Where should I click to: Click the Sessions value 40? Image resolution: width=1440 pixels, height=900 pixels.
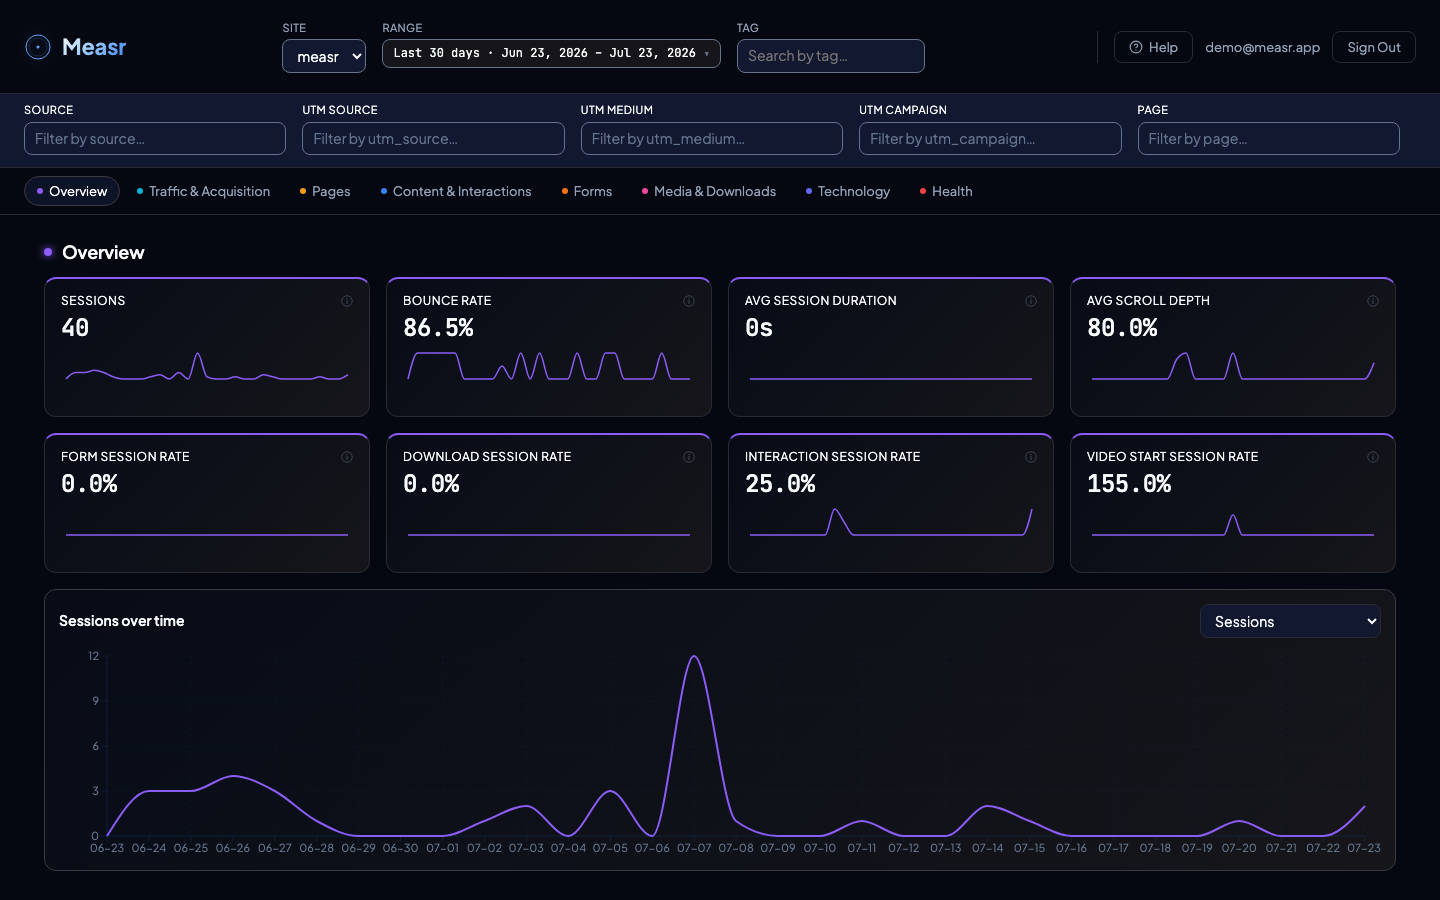click(x=75, y=328)
